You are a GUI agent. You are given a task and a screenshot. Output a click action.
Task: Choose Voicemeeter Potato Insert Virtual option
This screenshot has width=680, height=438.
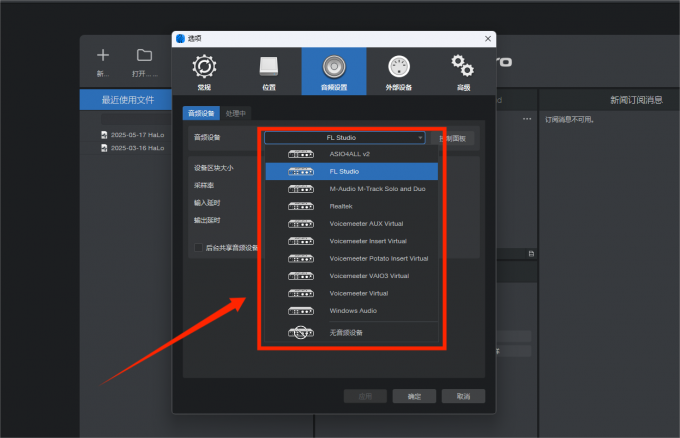coord(351,258)
